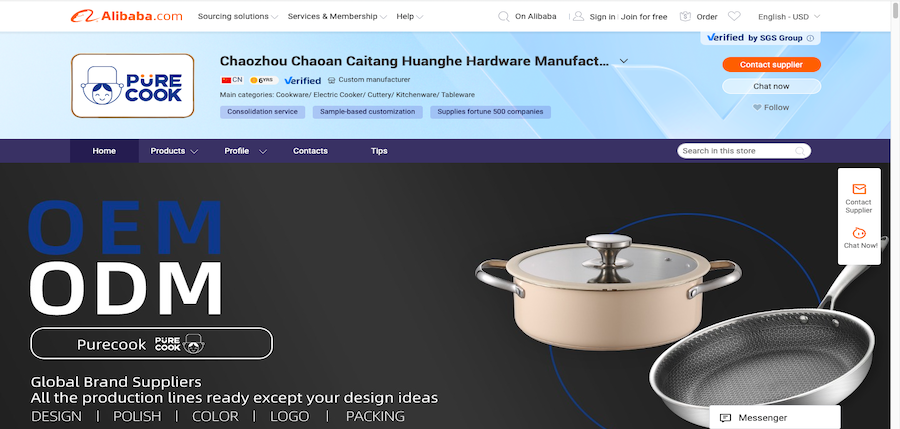Open the Services & Membership dropdown
Viewport: 900px width, 429px height.
pyautogui.click(x=337, y=17)
